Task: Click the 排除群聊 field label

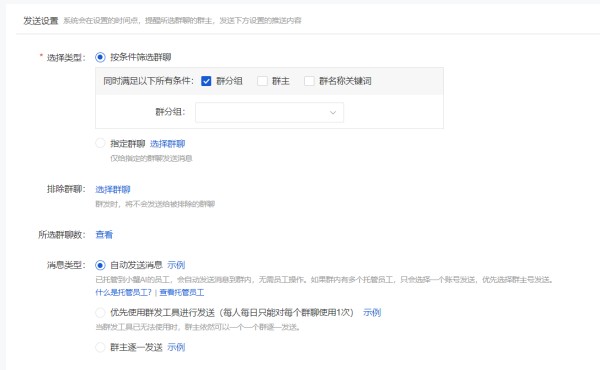Action: point(66,189)
